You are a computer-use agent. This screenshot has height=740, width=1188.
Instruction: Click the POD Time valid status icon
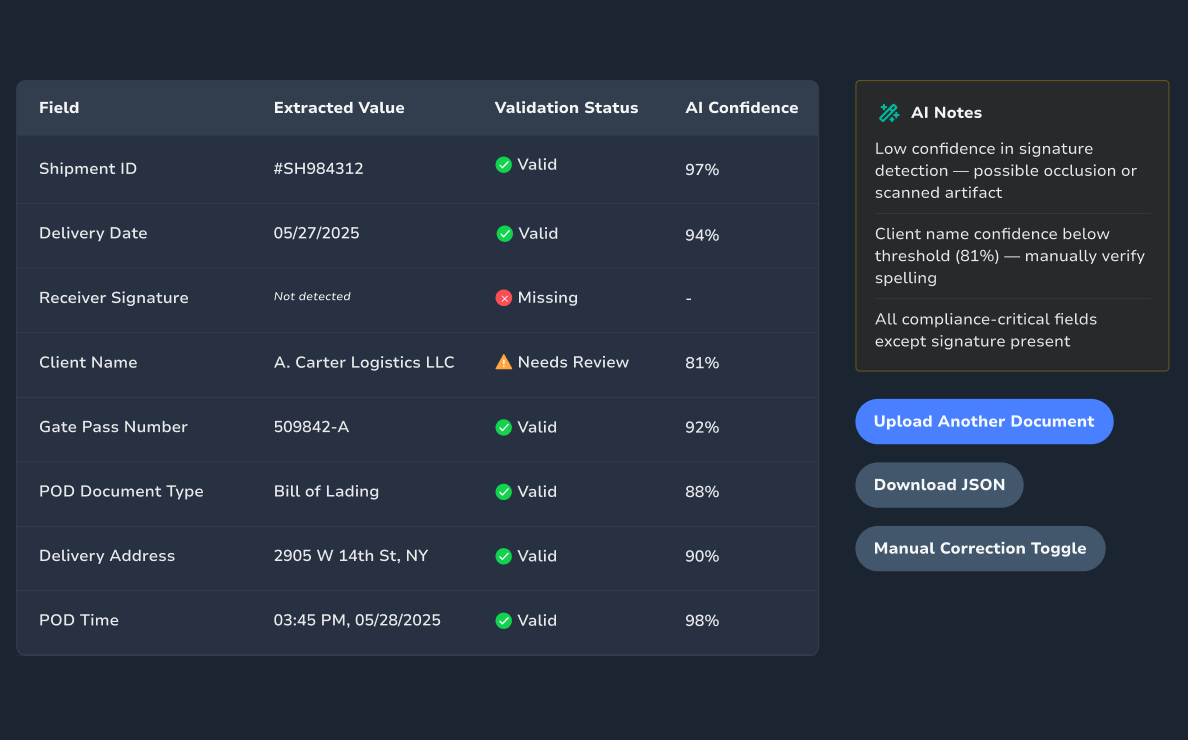pos(504,621)
